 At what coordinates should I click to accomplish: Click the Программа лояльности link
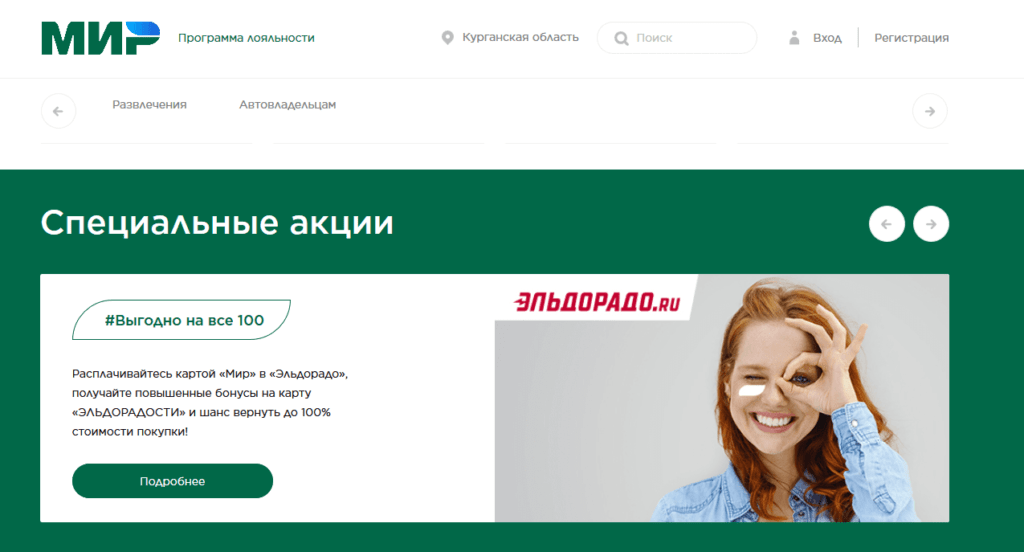click(246, 38)
